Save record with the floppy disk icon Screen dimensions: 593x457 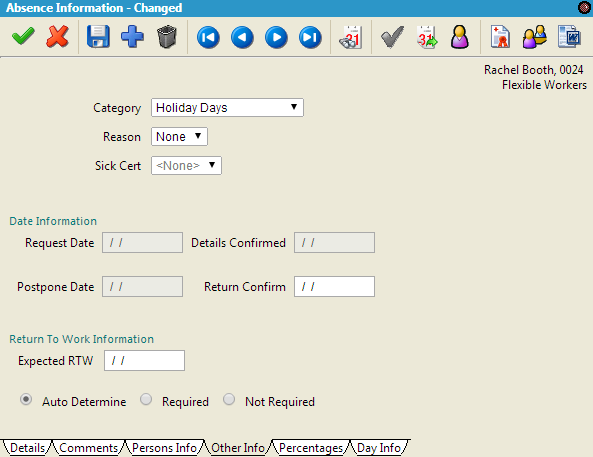point(98,37)
